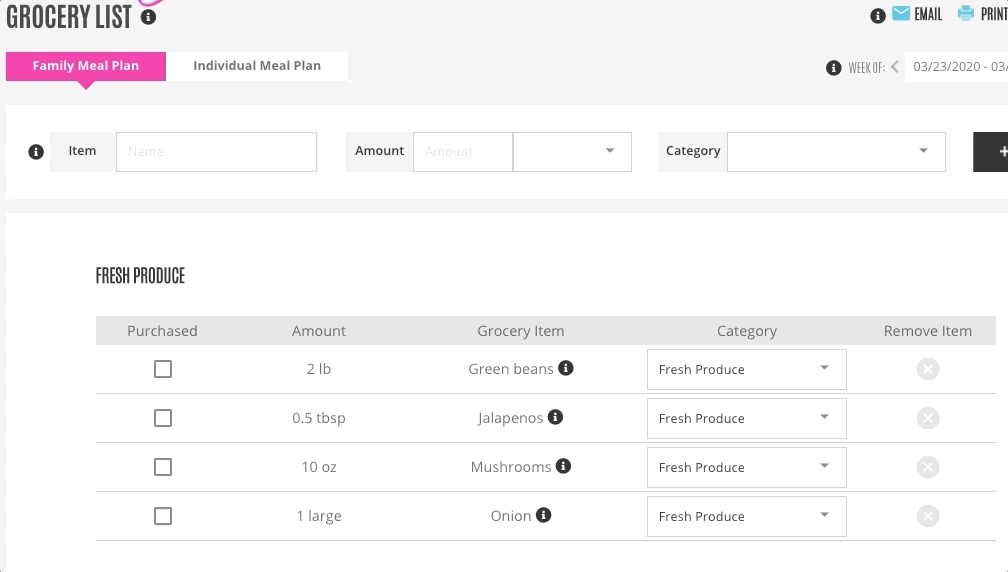Check the Jalapenos purchased box
This screenshot has height=572, width=1008.
163,418
